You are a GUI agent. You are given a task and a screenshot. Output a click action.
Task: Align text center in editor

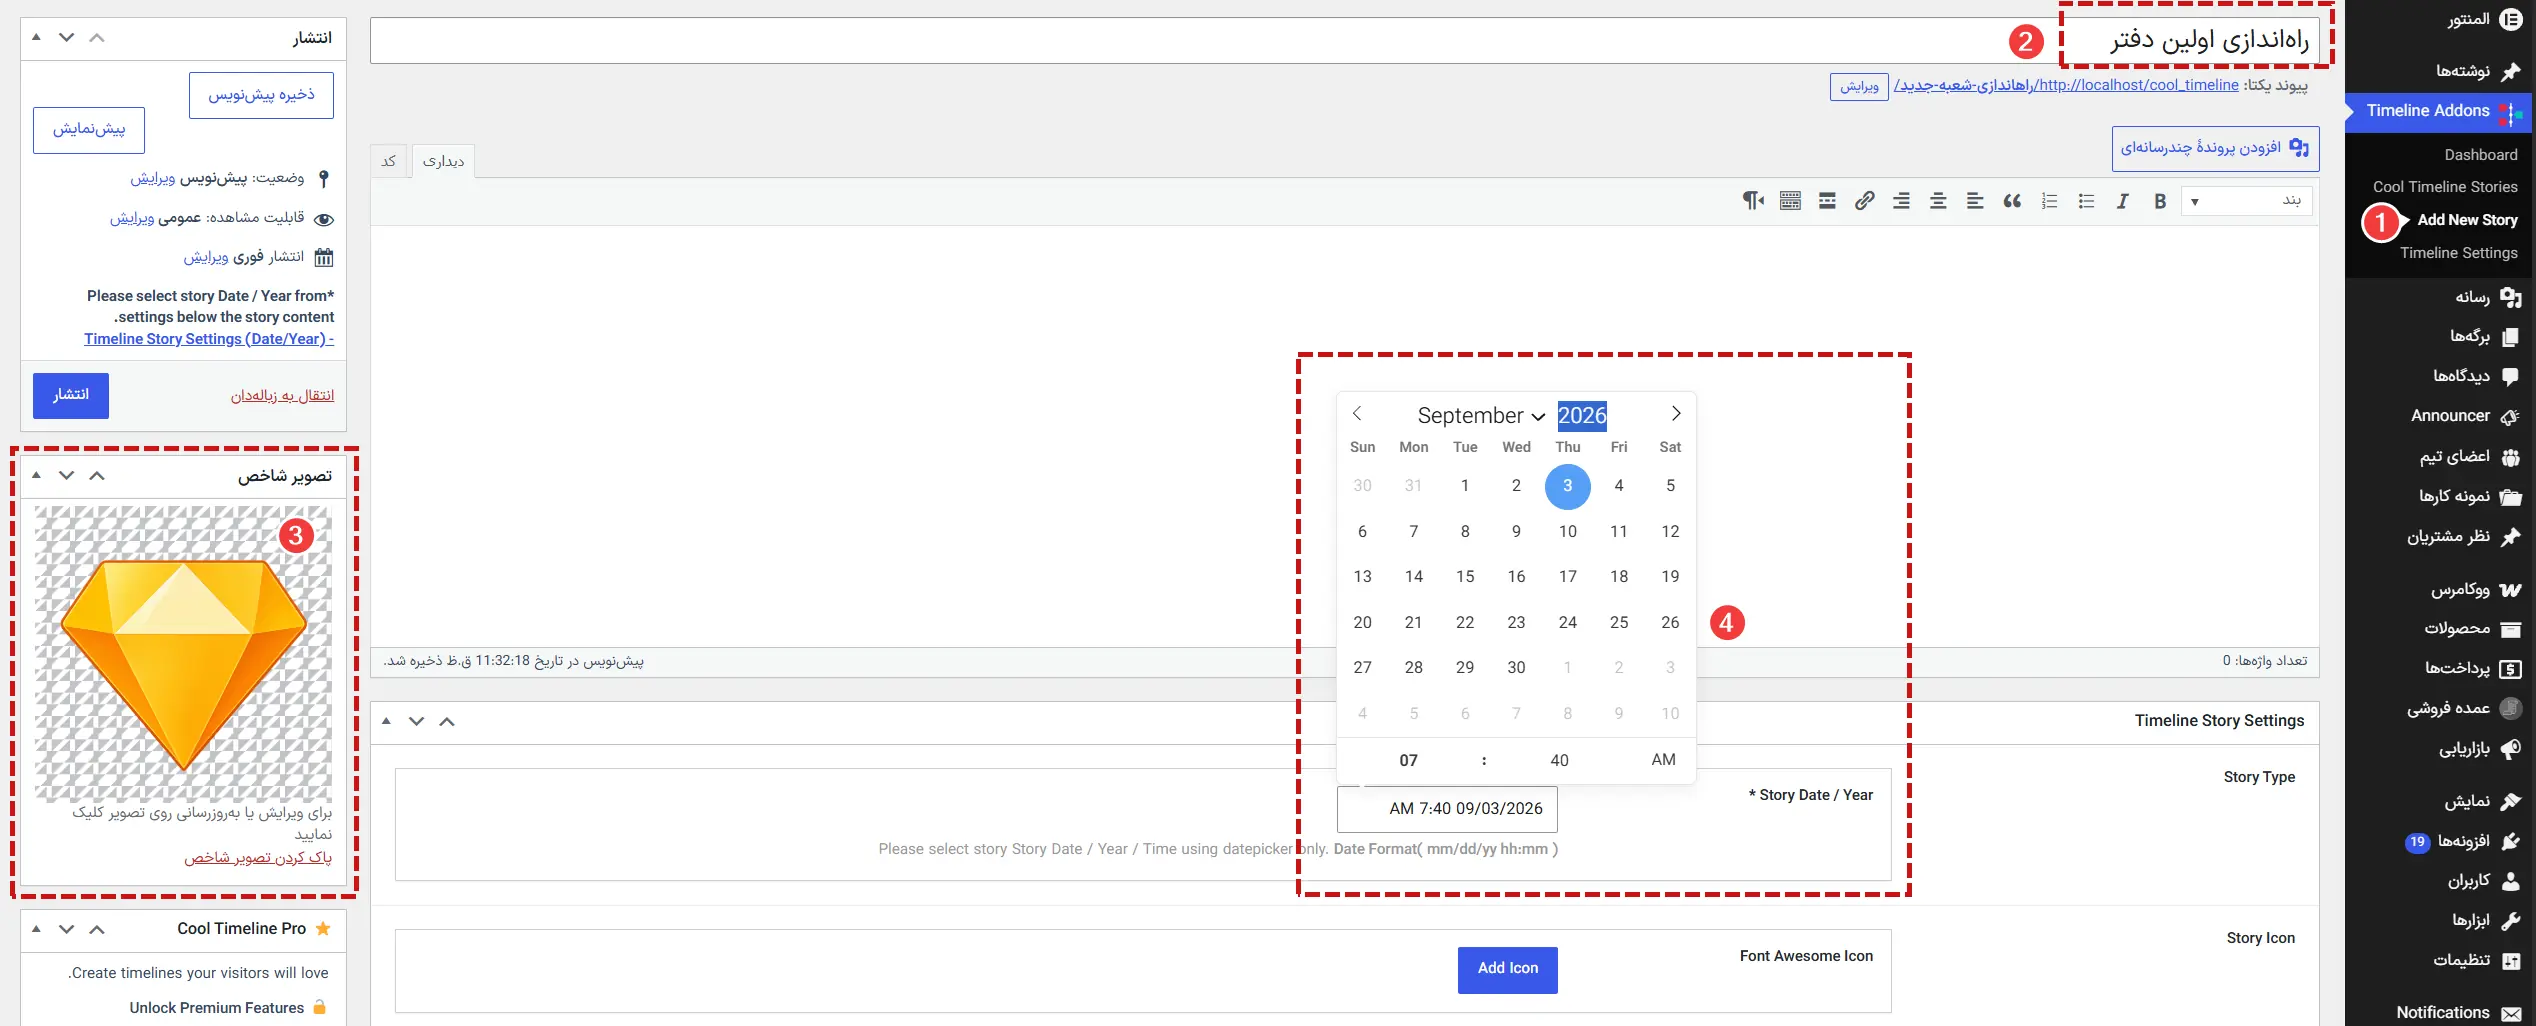click(x=1938, y=202)
